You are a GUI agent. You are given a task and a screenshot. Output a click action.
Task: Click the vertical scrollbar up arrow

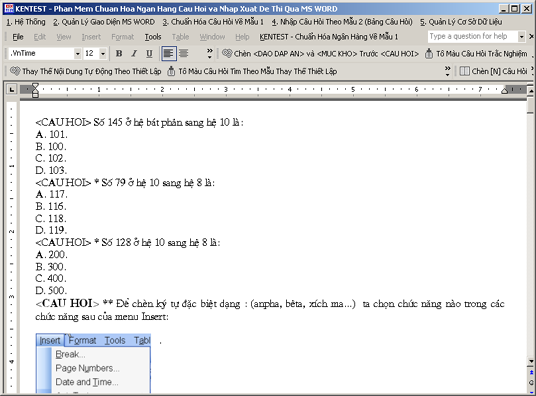tap(531, 91)
